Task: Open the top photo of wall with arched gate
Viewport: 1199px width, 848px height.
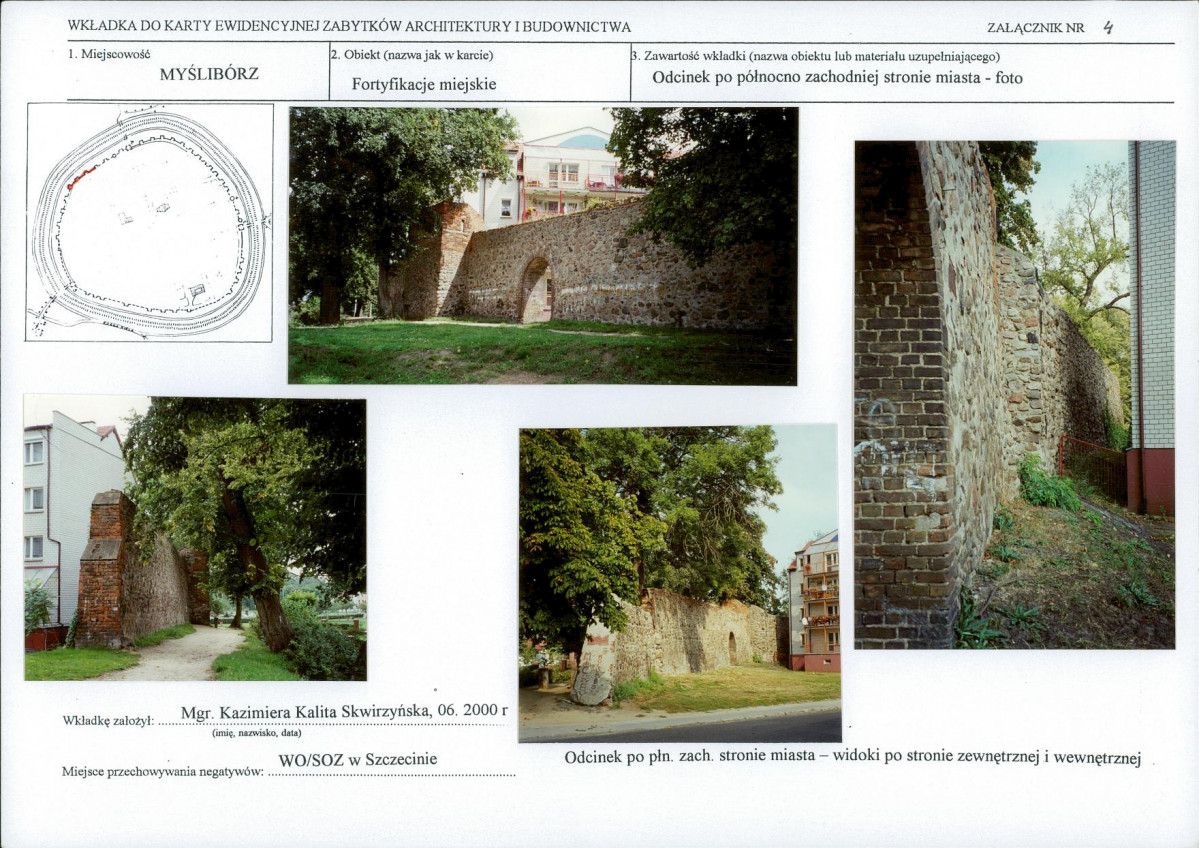Action: (x=542, y=246)
